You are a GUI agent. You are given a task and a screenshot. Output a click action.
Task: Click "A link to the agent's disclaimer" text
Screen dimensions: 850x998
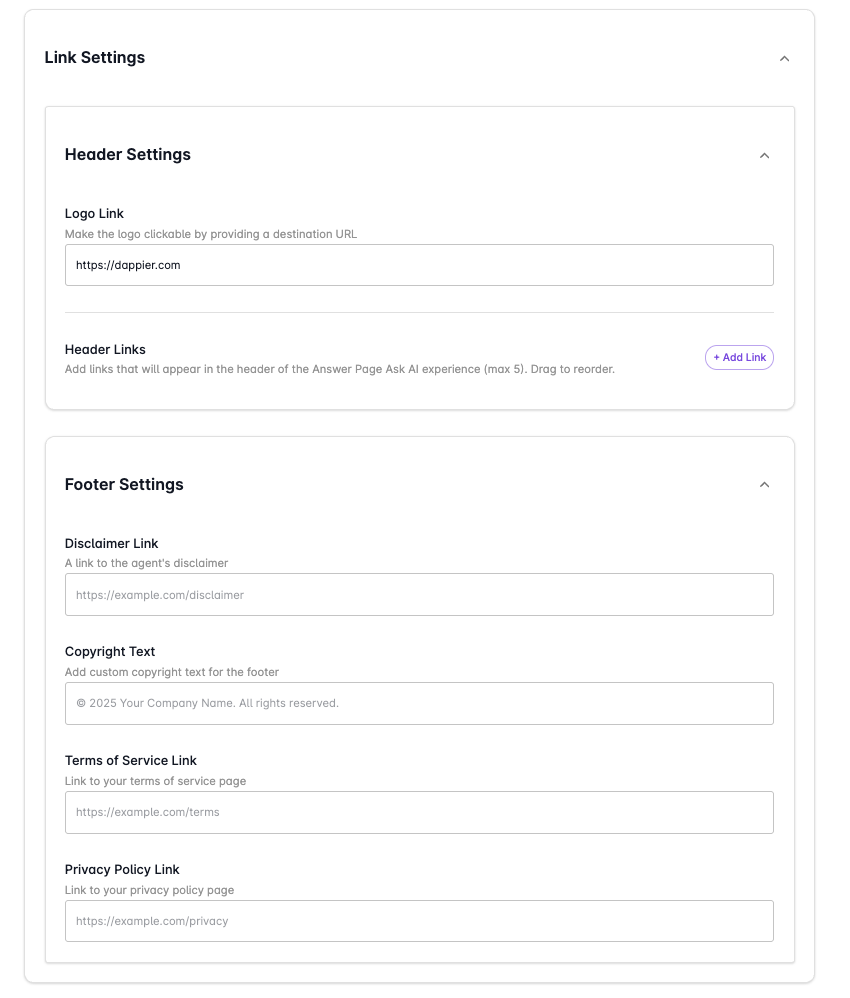[146, 563]
